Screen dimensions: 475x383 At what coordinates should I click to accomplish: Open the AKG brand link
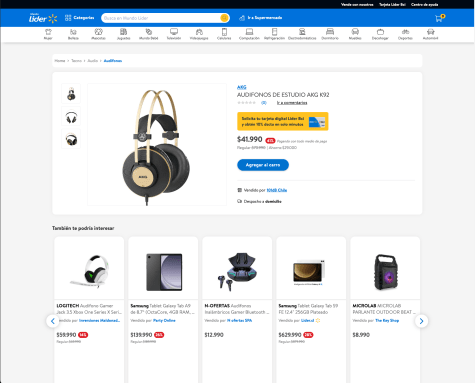(x=242, y=87)
